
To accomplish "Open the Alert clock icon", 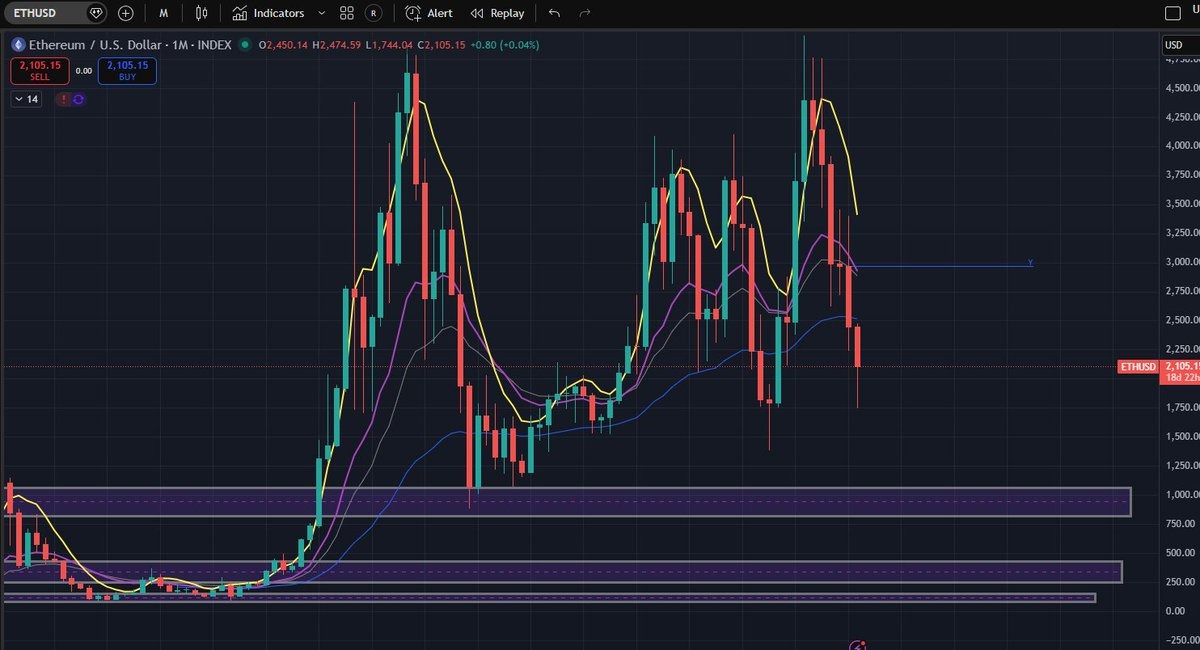I will tap(413, 13).
